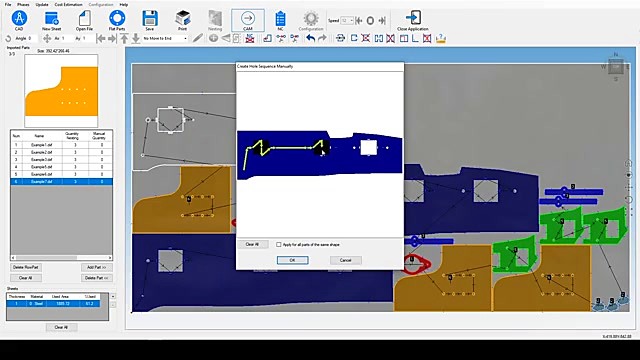
Task: Click the white square hole in dialog preview
Action: (x=369, y=147)
